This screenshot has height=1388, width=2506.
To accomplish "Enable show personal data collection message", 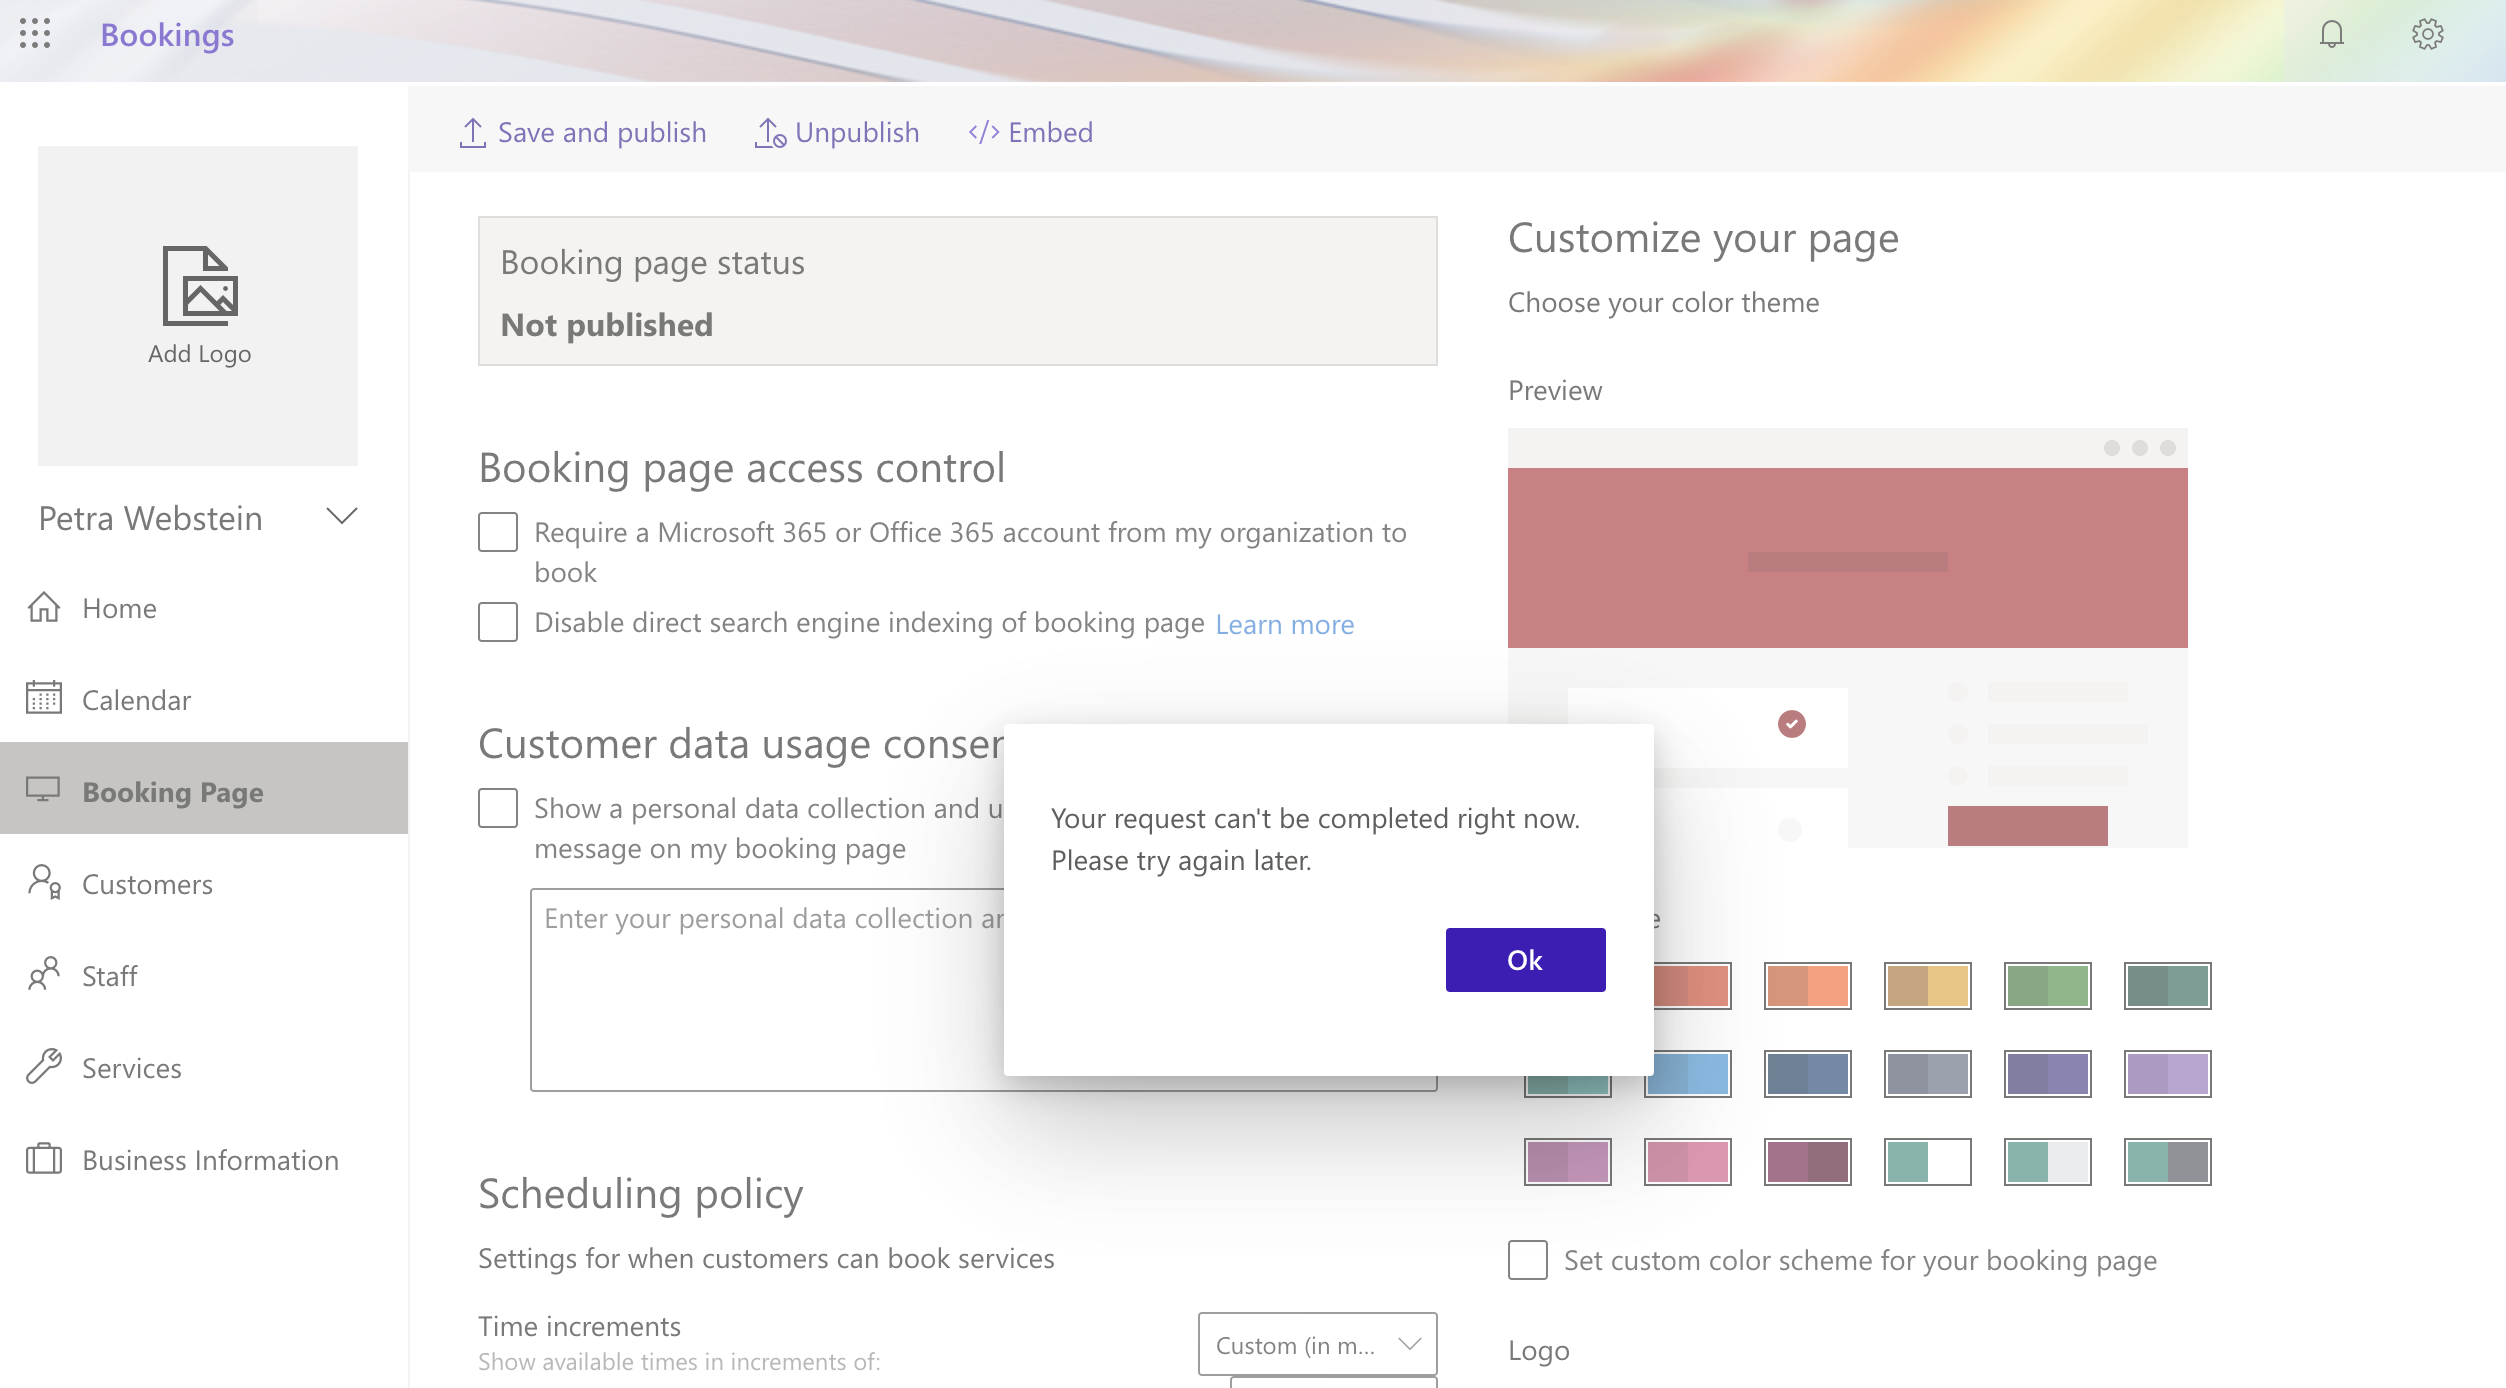I will point(496,807).
